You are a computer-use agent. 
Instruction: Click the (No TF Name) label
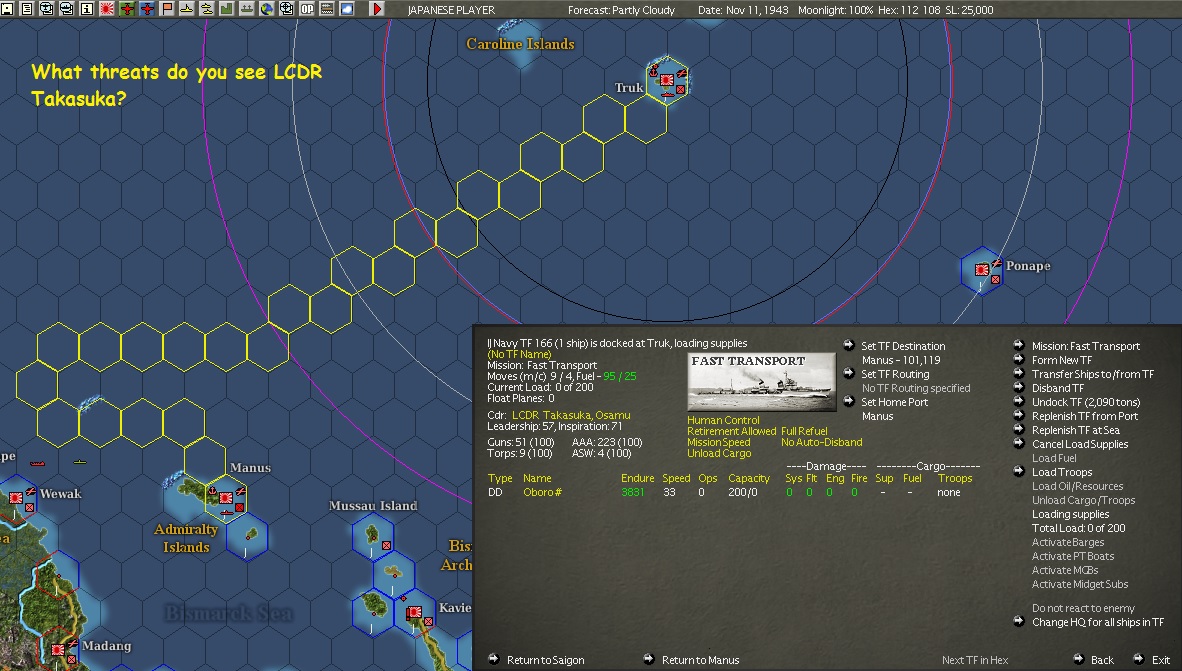[519, 354]
